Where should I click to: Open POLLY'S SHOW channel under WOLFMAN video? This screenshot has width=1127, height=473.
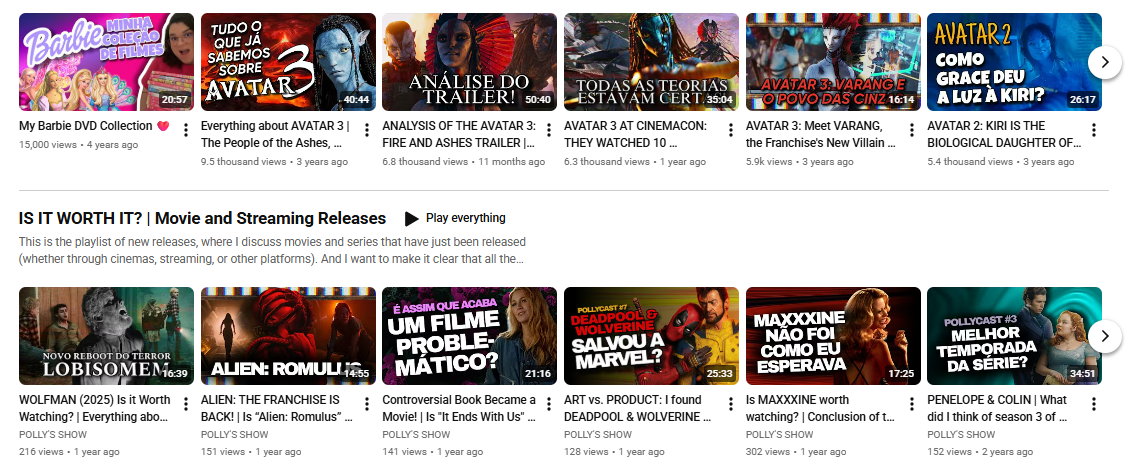point(53,434)
